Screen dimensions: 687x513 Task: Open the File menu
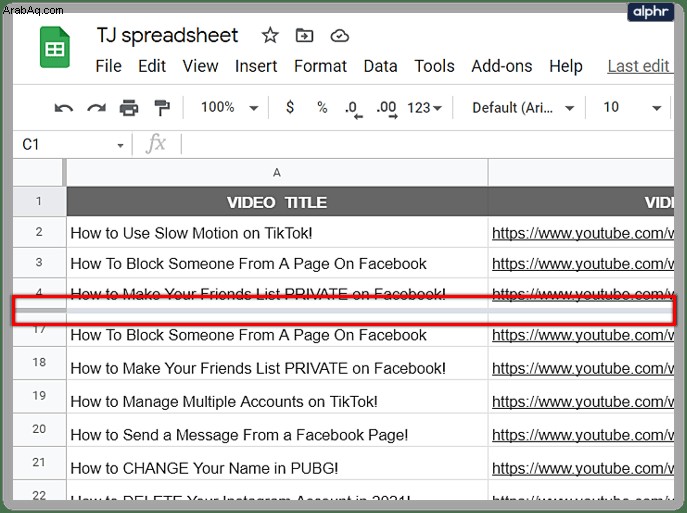coord(108,66)
